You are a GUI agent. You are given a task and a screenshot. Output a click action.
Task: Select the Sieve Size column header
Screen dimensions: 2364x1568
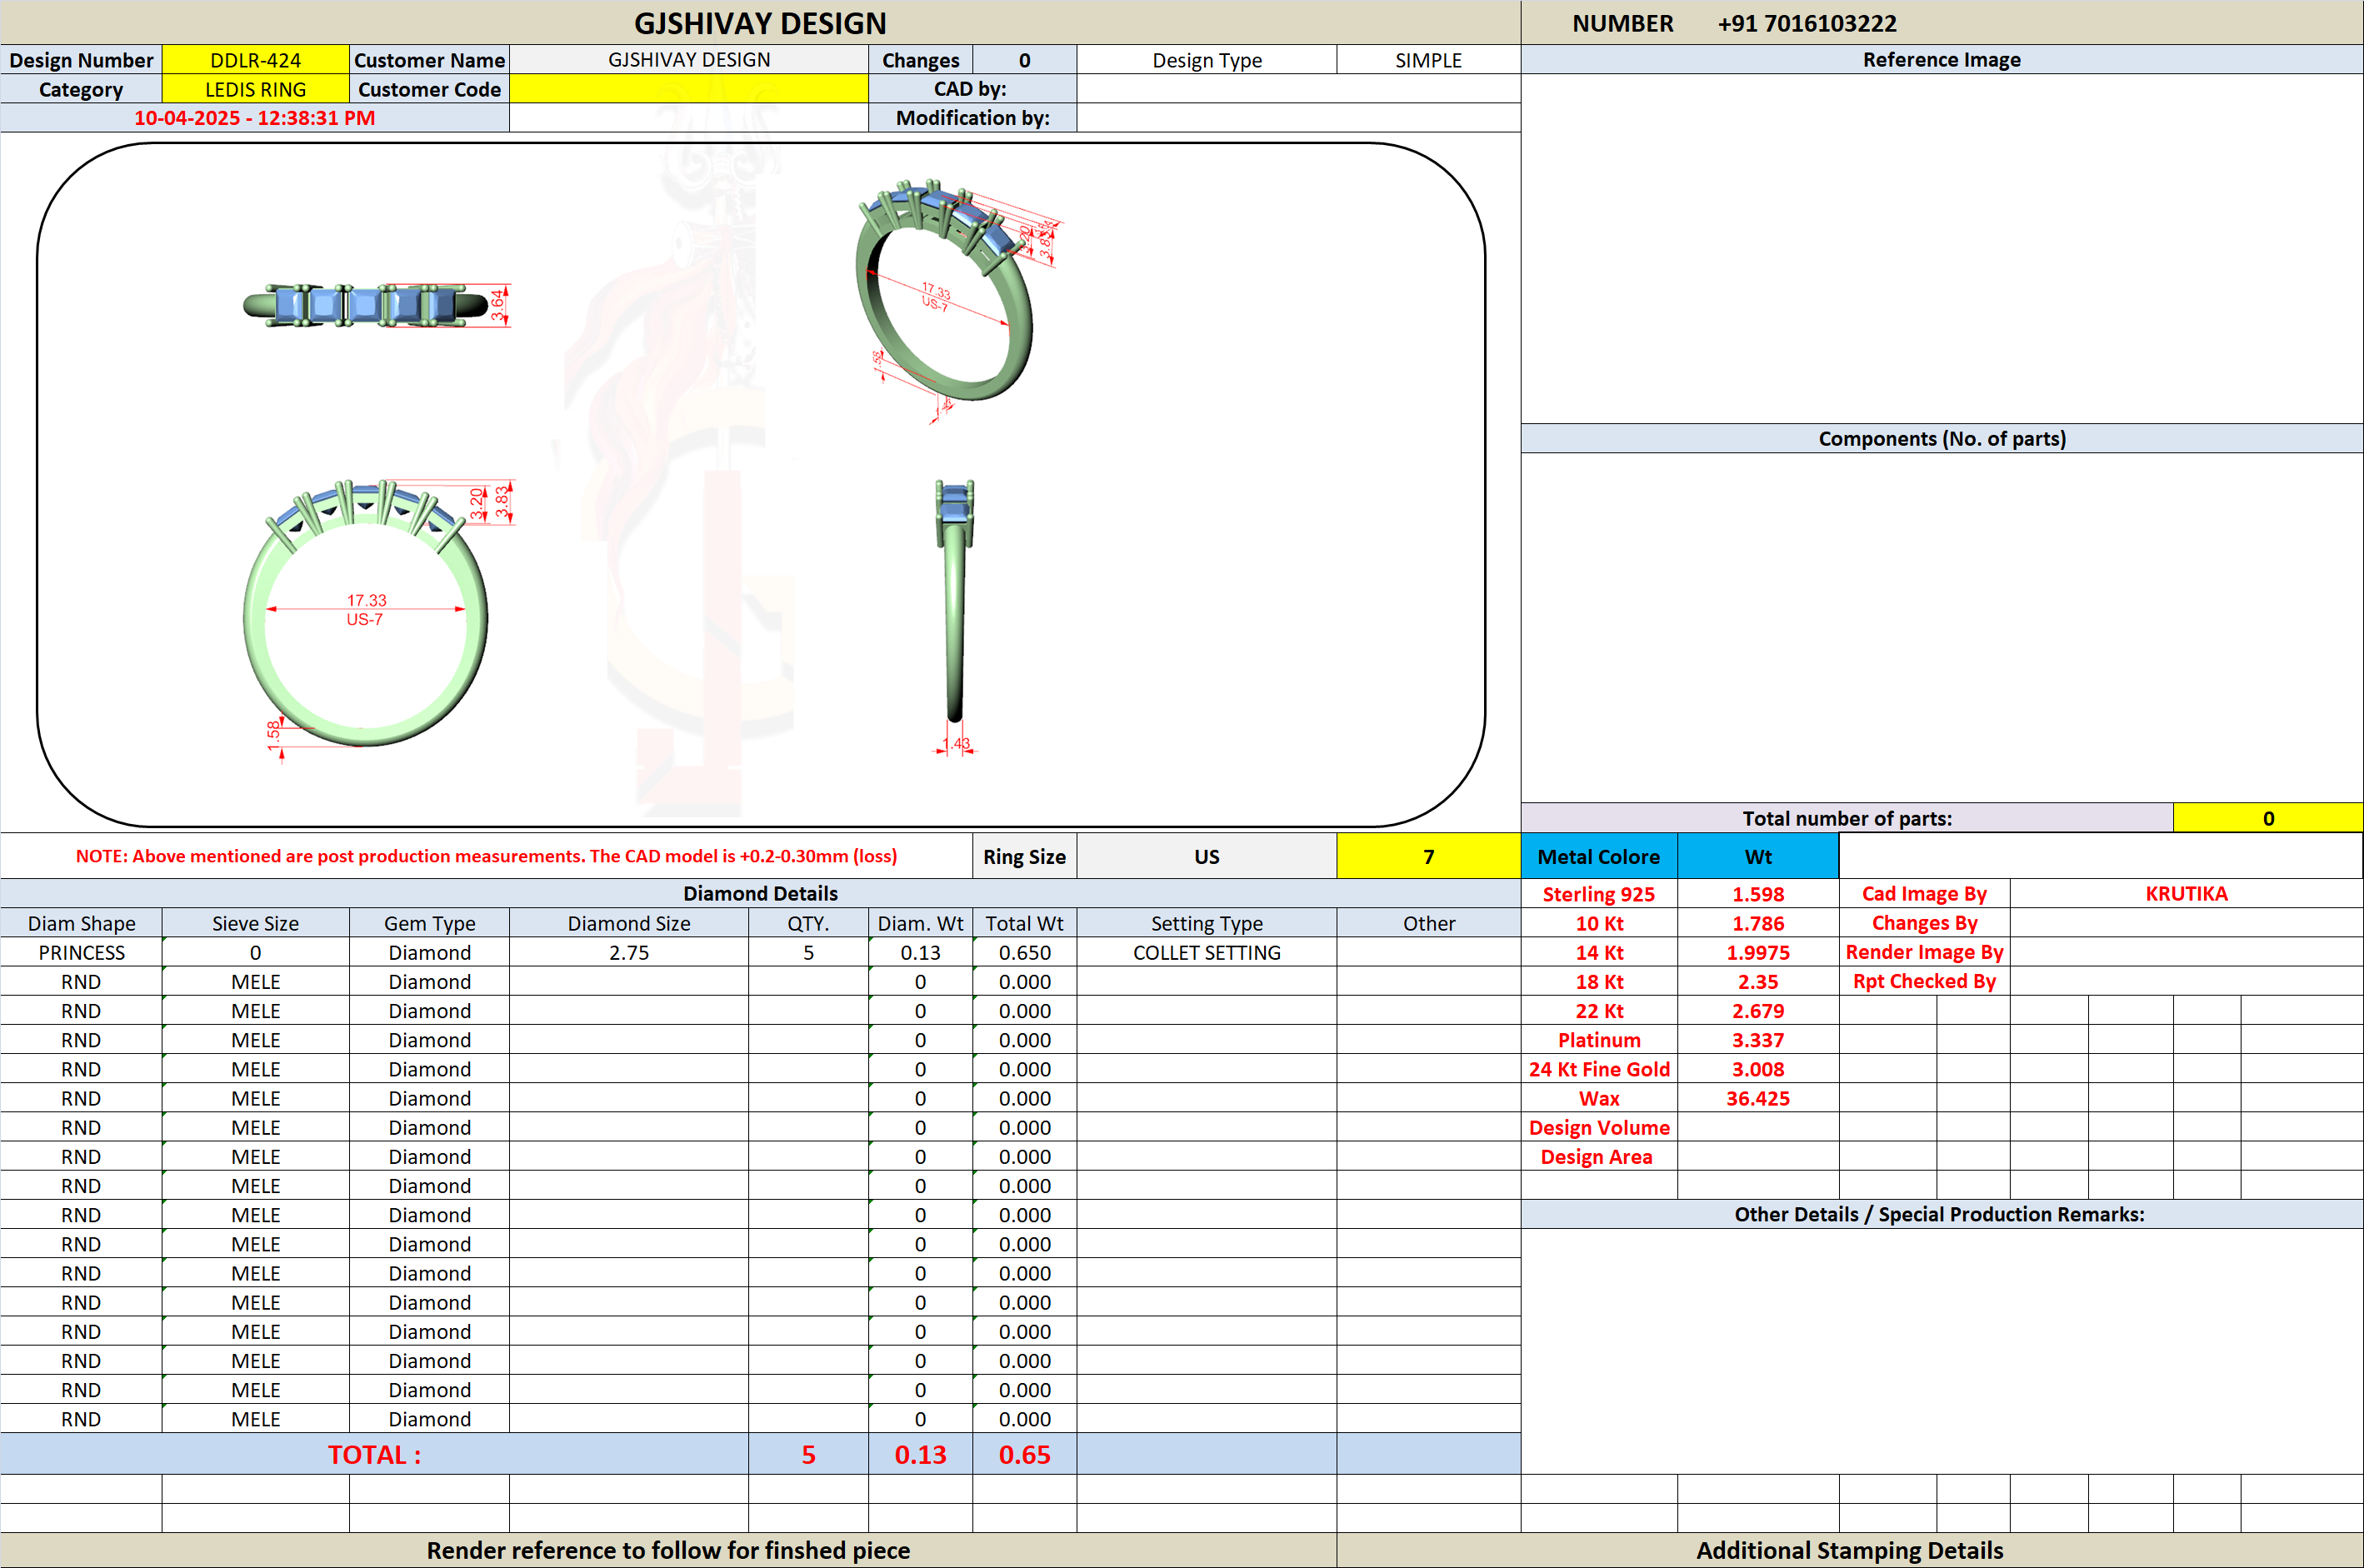255,923
